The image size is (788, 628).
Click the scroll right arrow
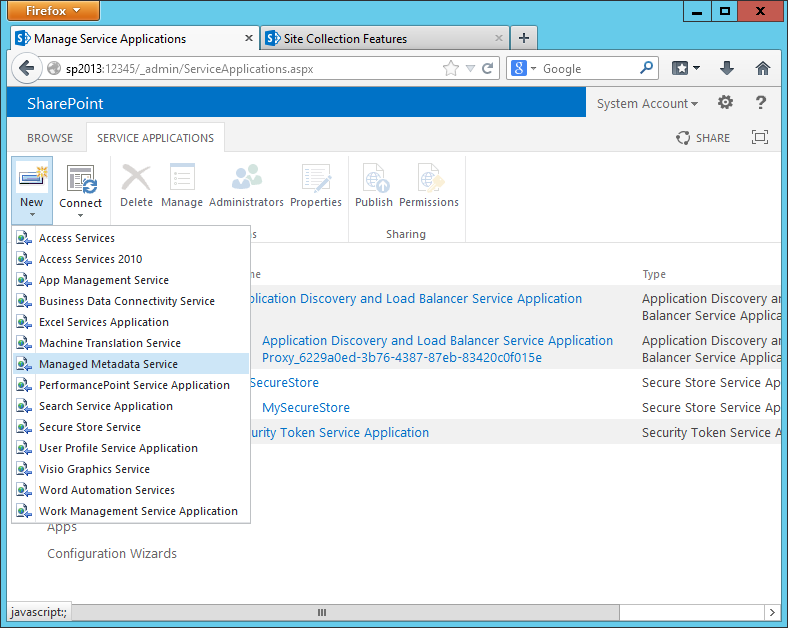pos(772,612)
